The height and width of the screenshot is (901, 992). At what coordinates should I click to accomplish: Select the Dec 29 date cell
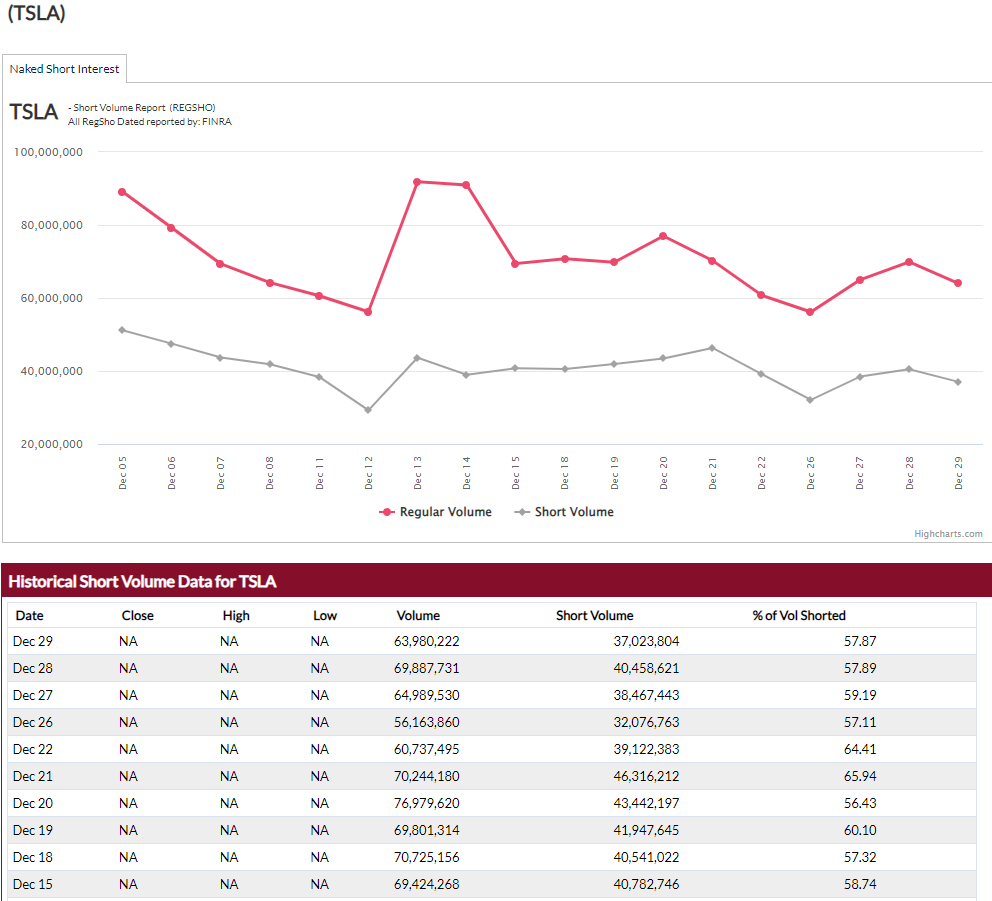[x=33, y=642]
